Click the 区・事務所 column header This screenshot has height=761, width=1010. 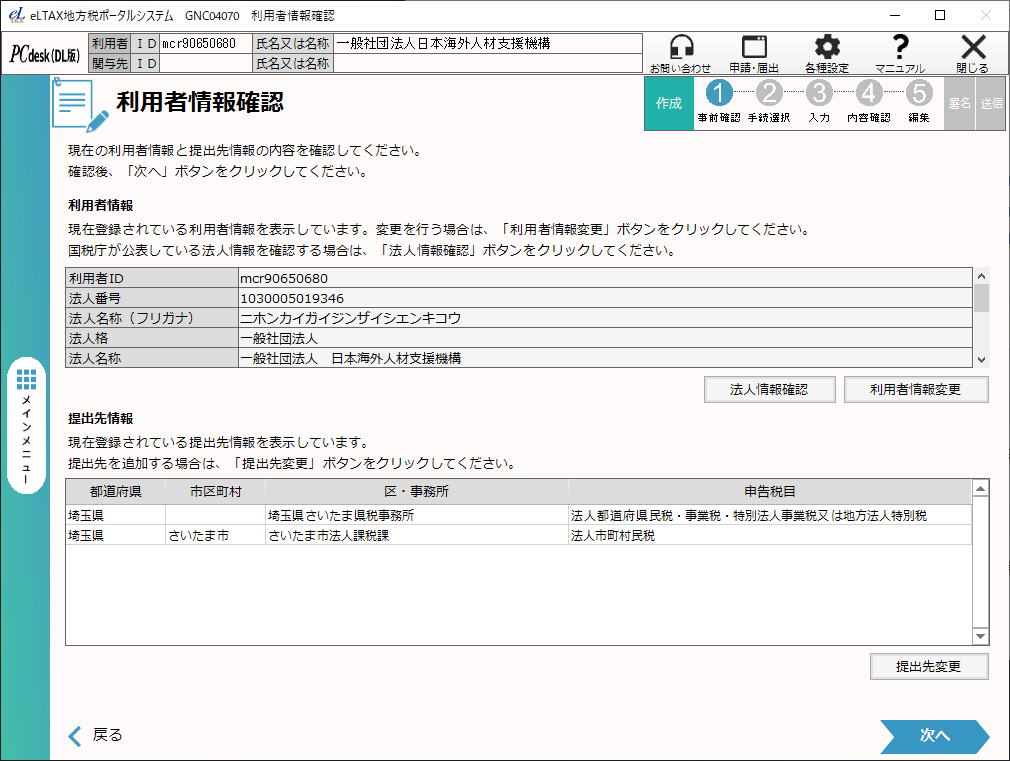click(x=417, y=492)
